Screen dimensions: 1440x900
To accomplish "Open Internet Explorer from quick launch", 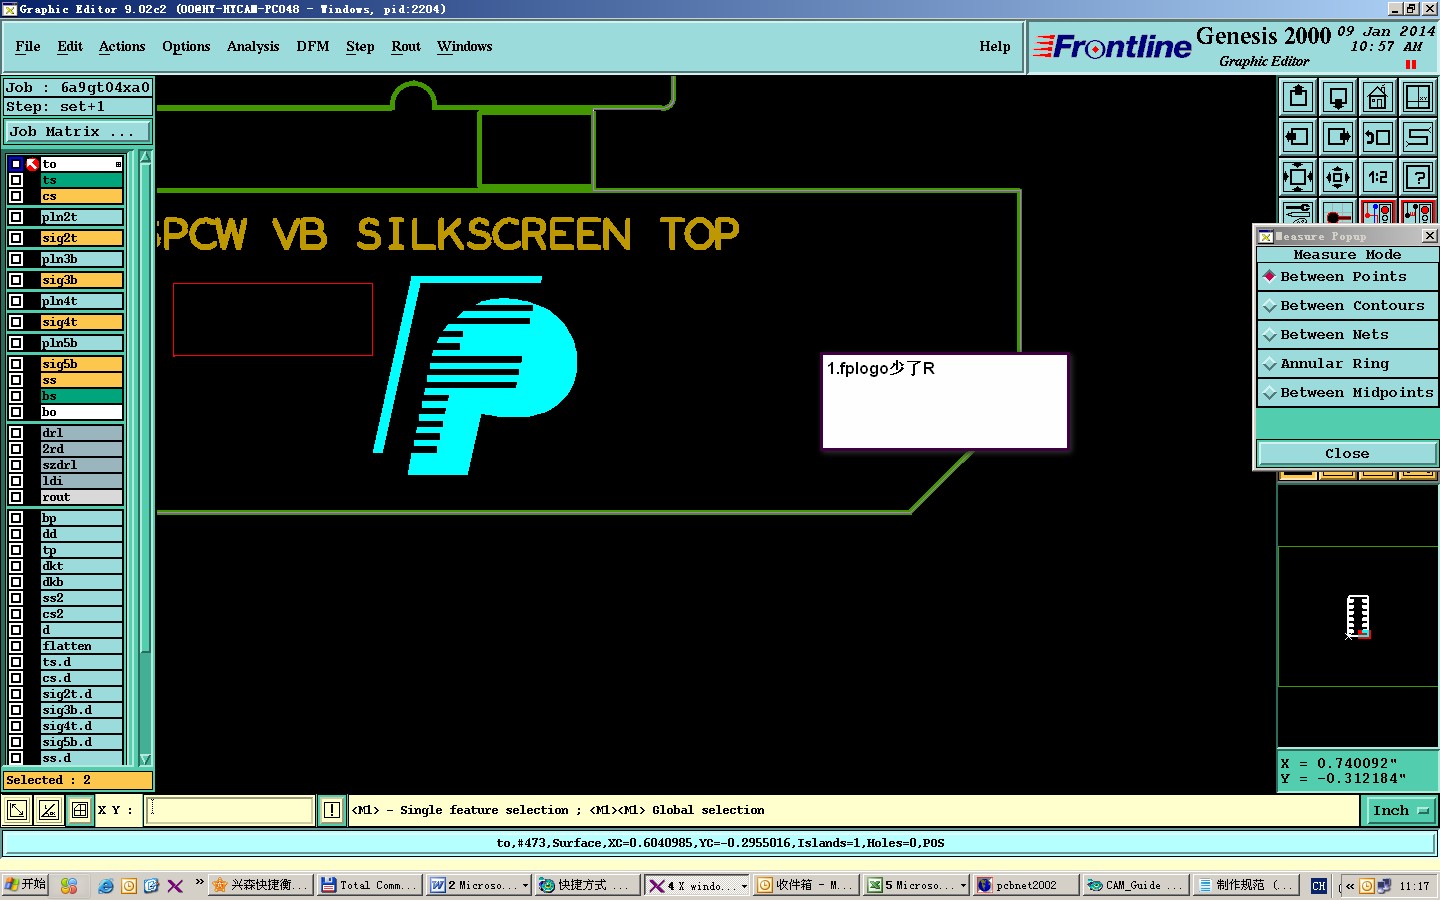I will coord(106,886).
